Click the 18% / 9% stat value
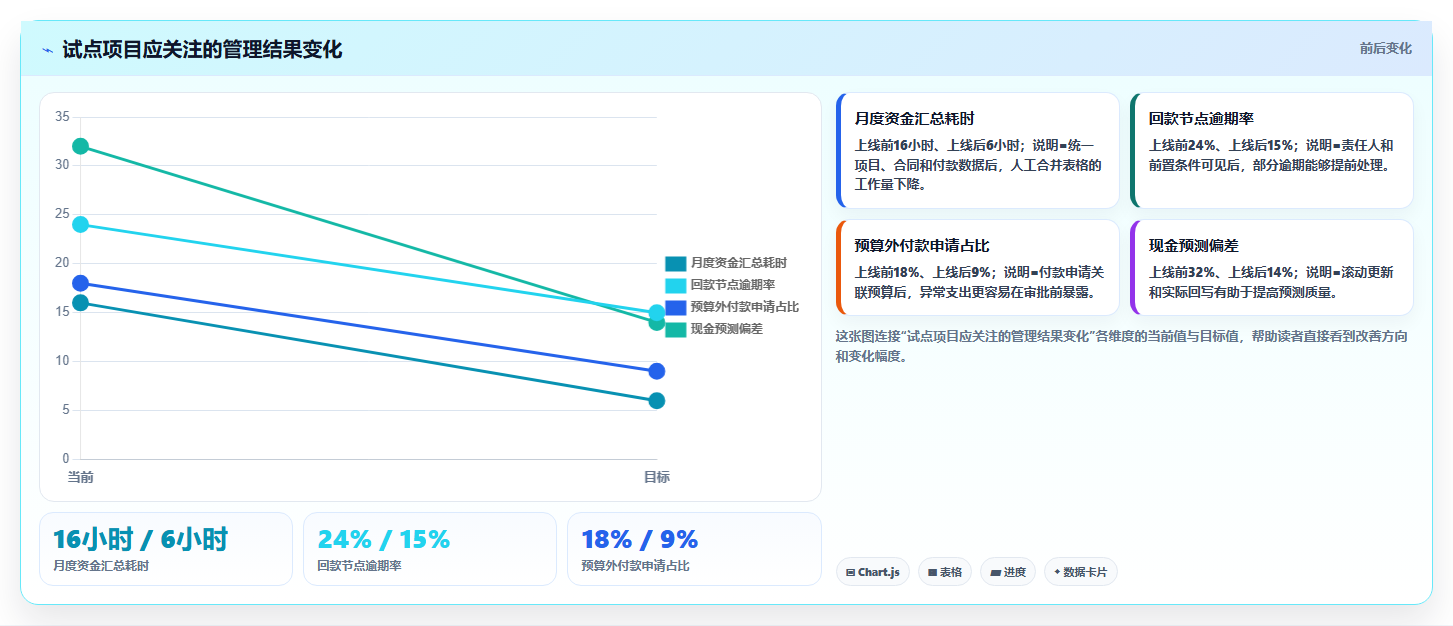 pyautogui.click(x=639, y=540)
